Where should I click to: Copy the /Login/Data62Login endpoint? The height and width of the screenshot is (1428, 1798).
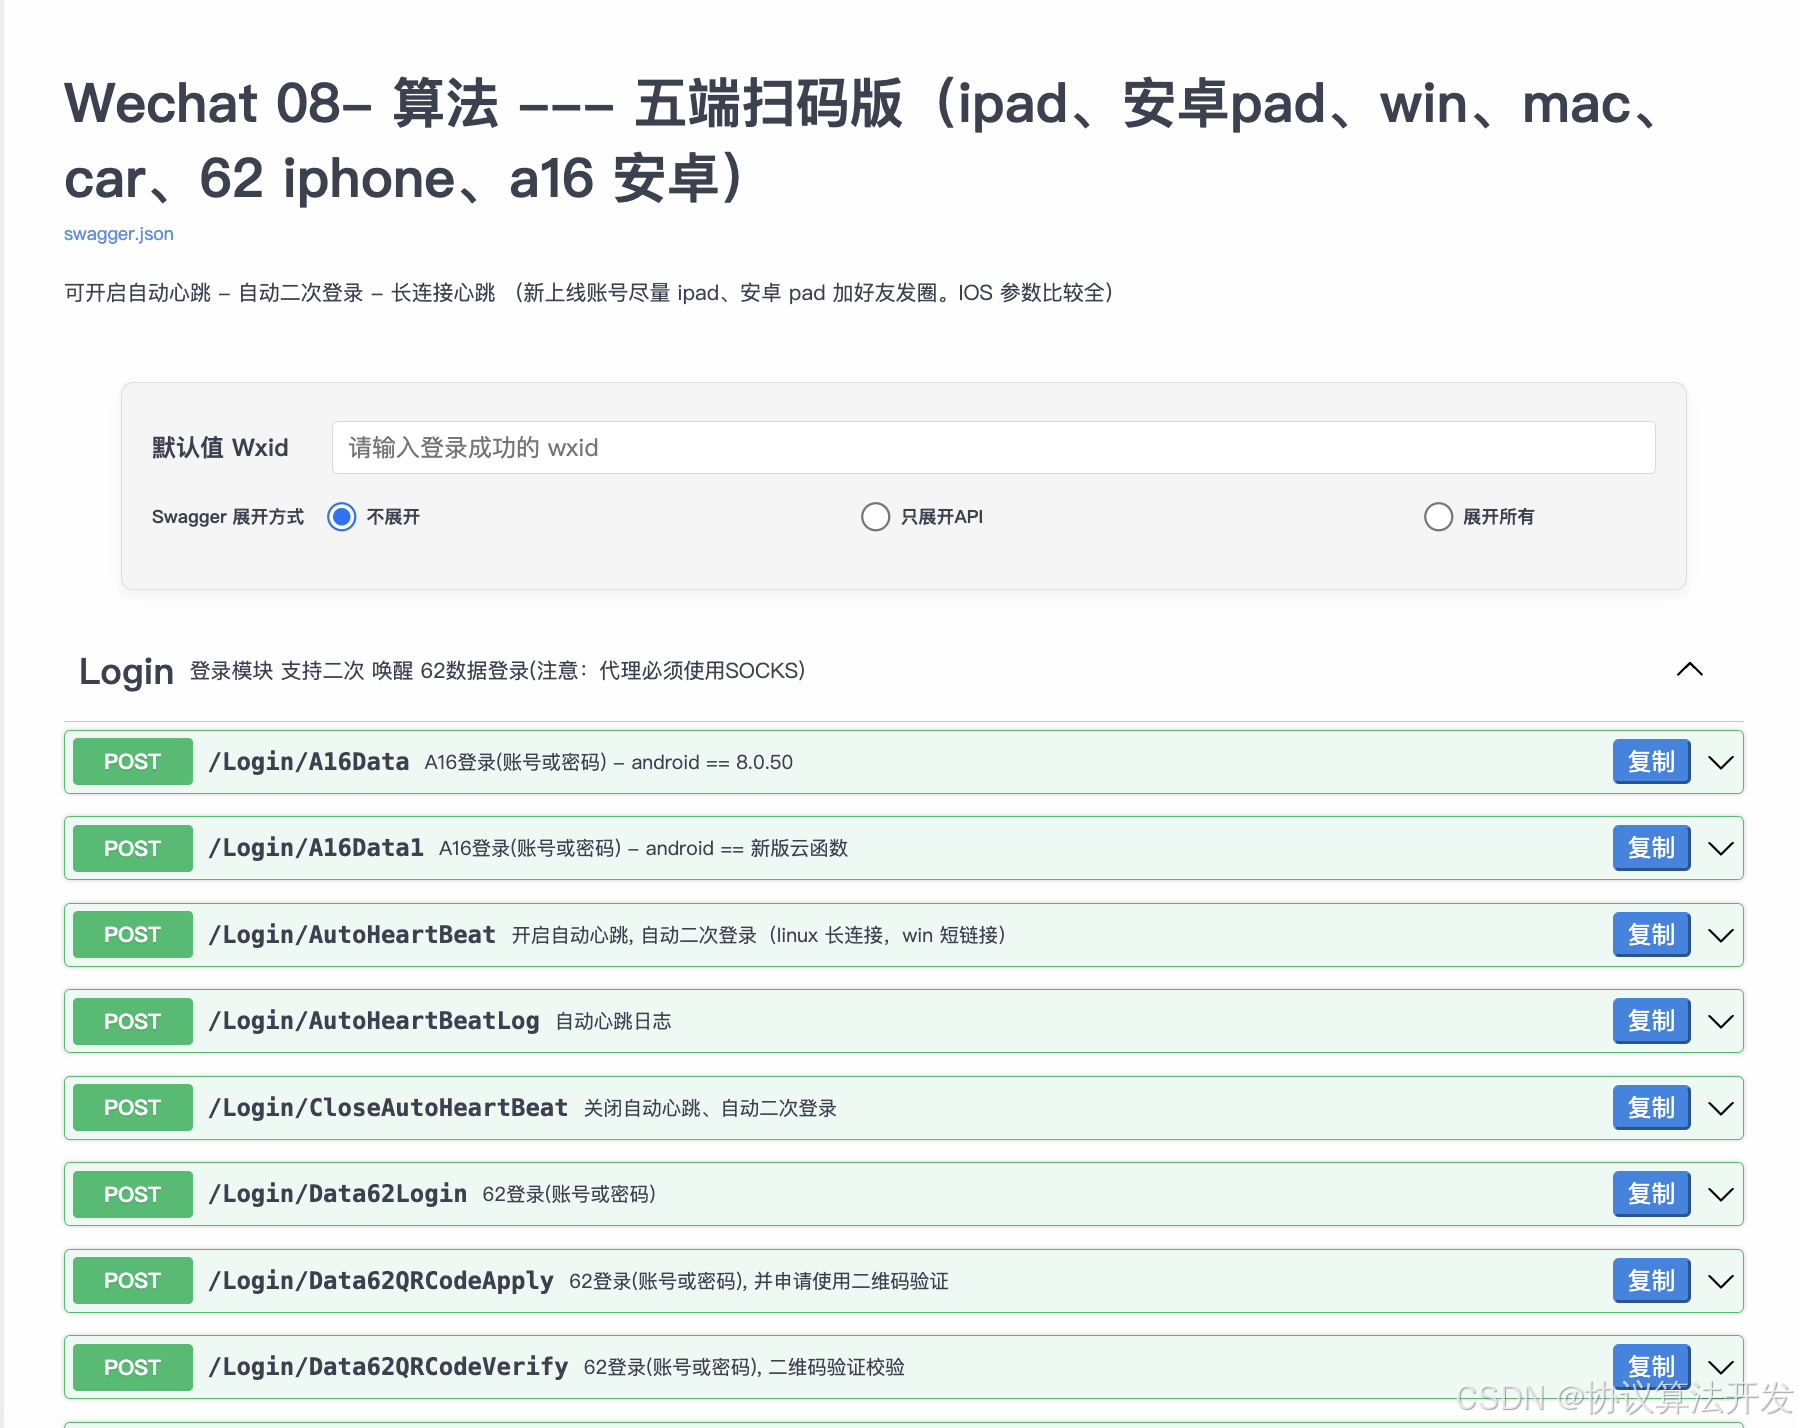coord(1651,1194)
